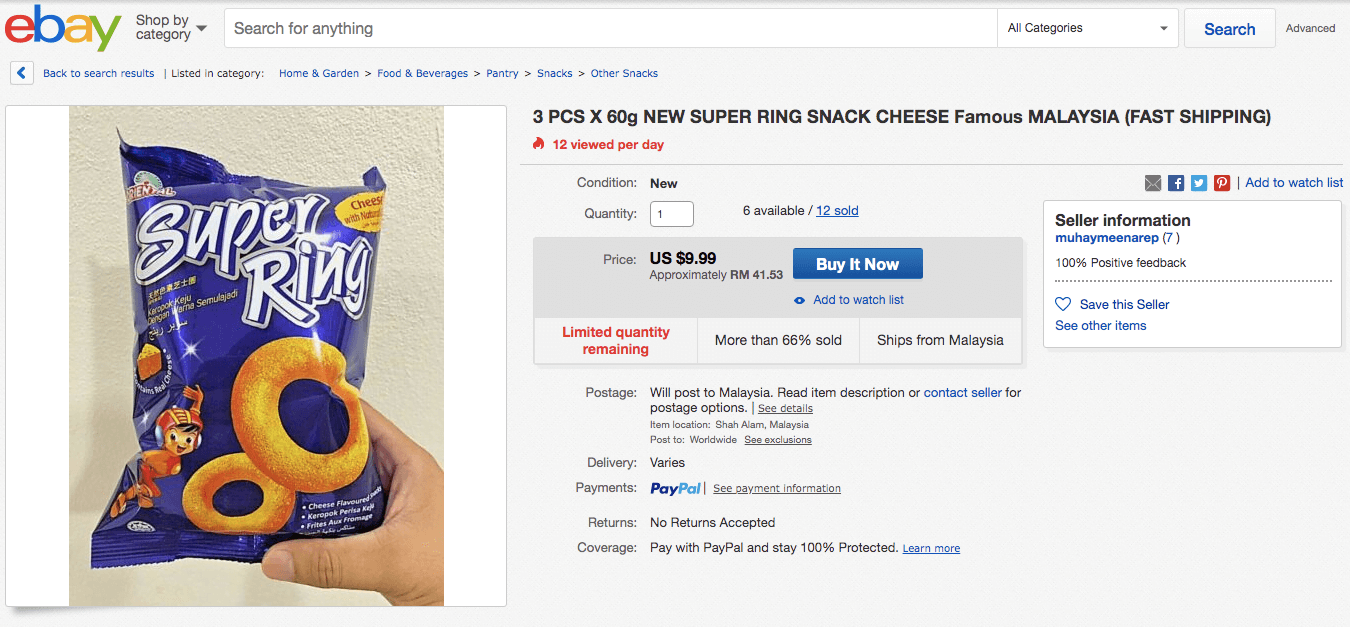1350x627 pixels.
Task: Click the seller name muhaymeenarep
Action: pos(1107,238)
